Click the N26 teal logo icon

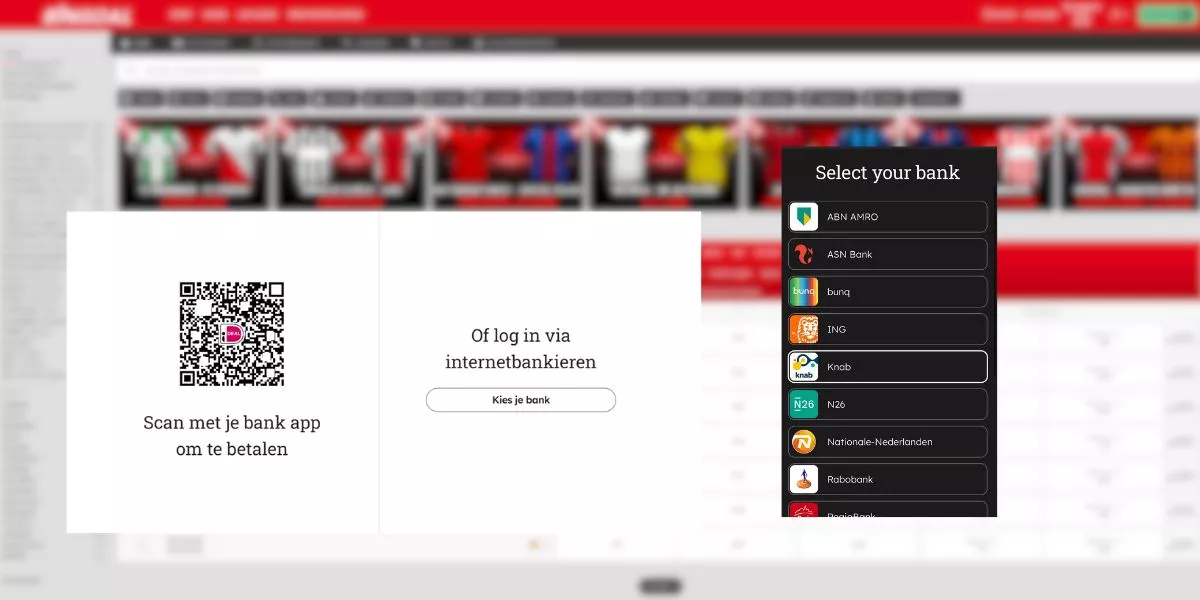804,404
